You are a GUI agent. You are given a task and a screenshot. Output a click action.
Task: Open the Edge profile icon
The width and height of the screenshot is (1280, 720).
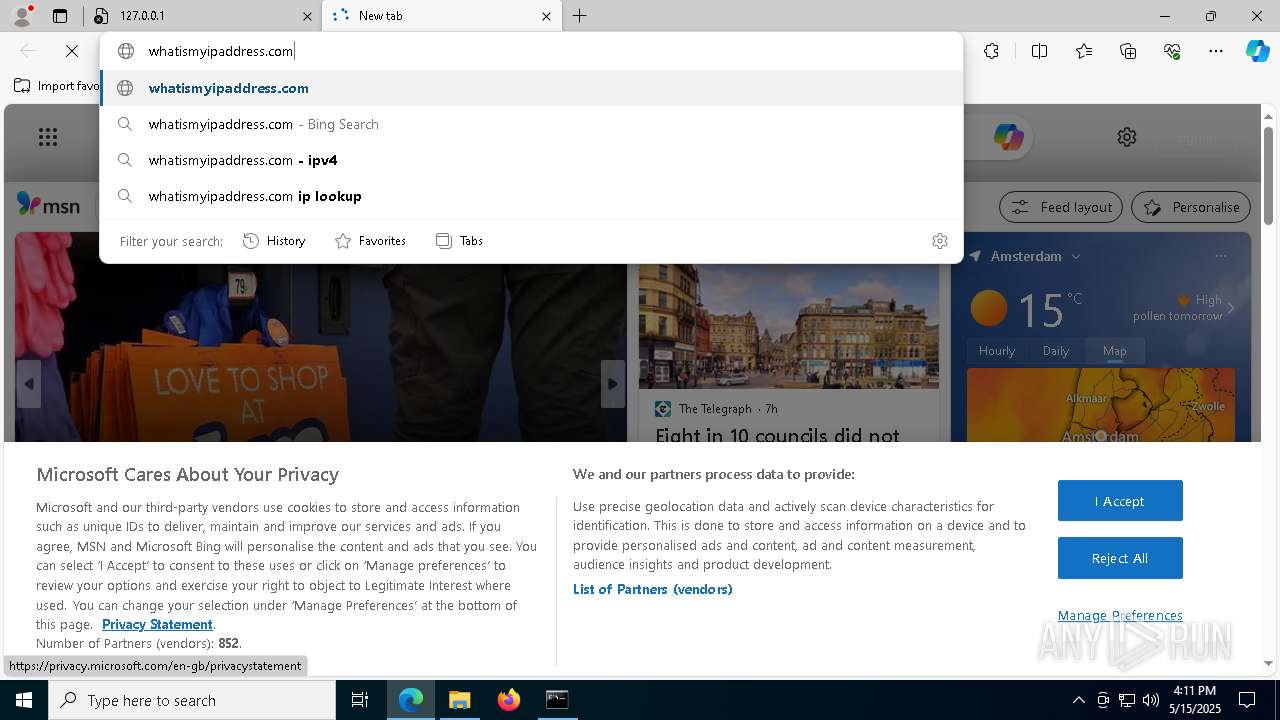[x=22, y=15]
